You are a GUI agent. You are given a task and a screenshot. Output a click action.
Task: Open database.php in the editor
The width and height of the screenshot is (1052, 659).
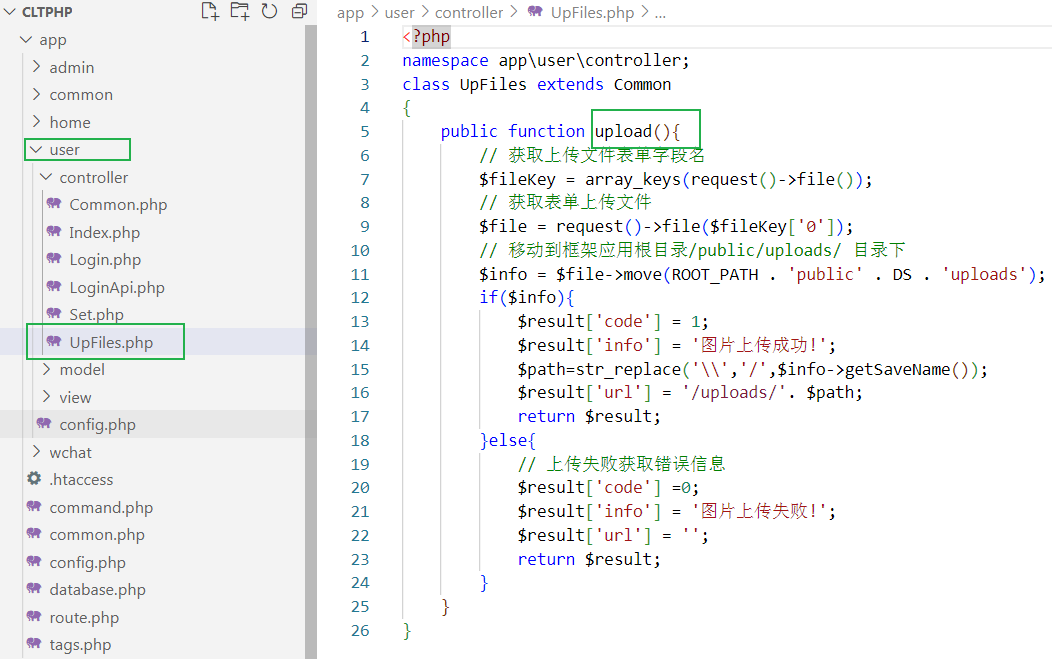83,589
